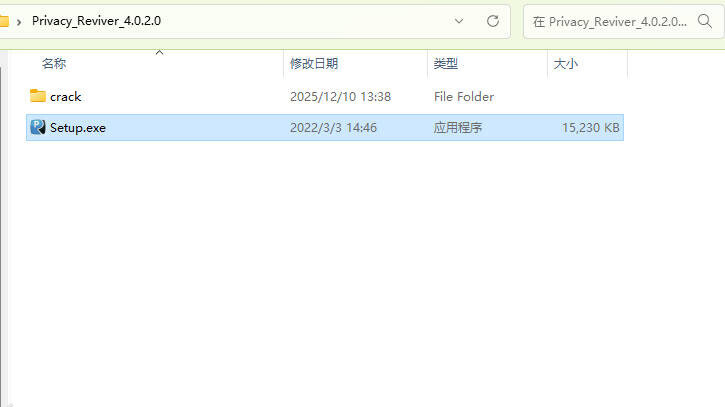This screenshot has height=407, width=725.
Task: Sort files by 名称 column
Action: click(x=54, y=63)
